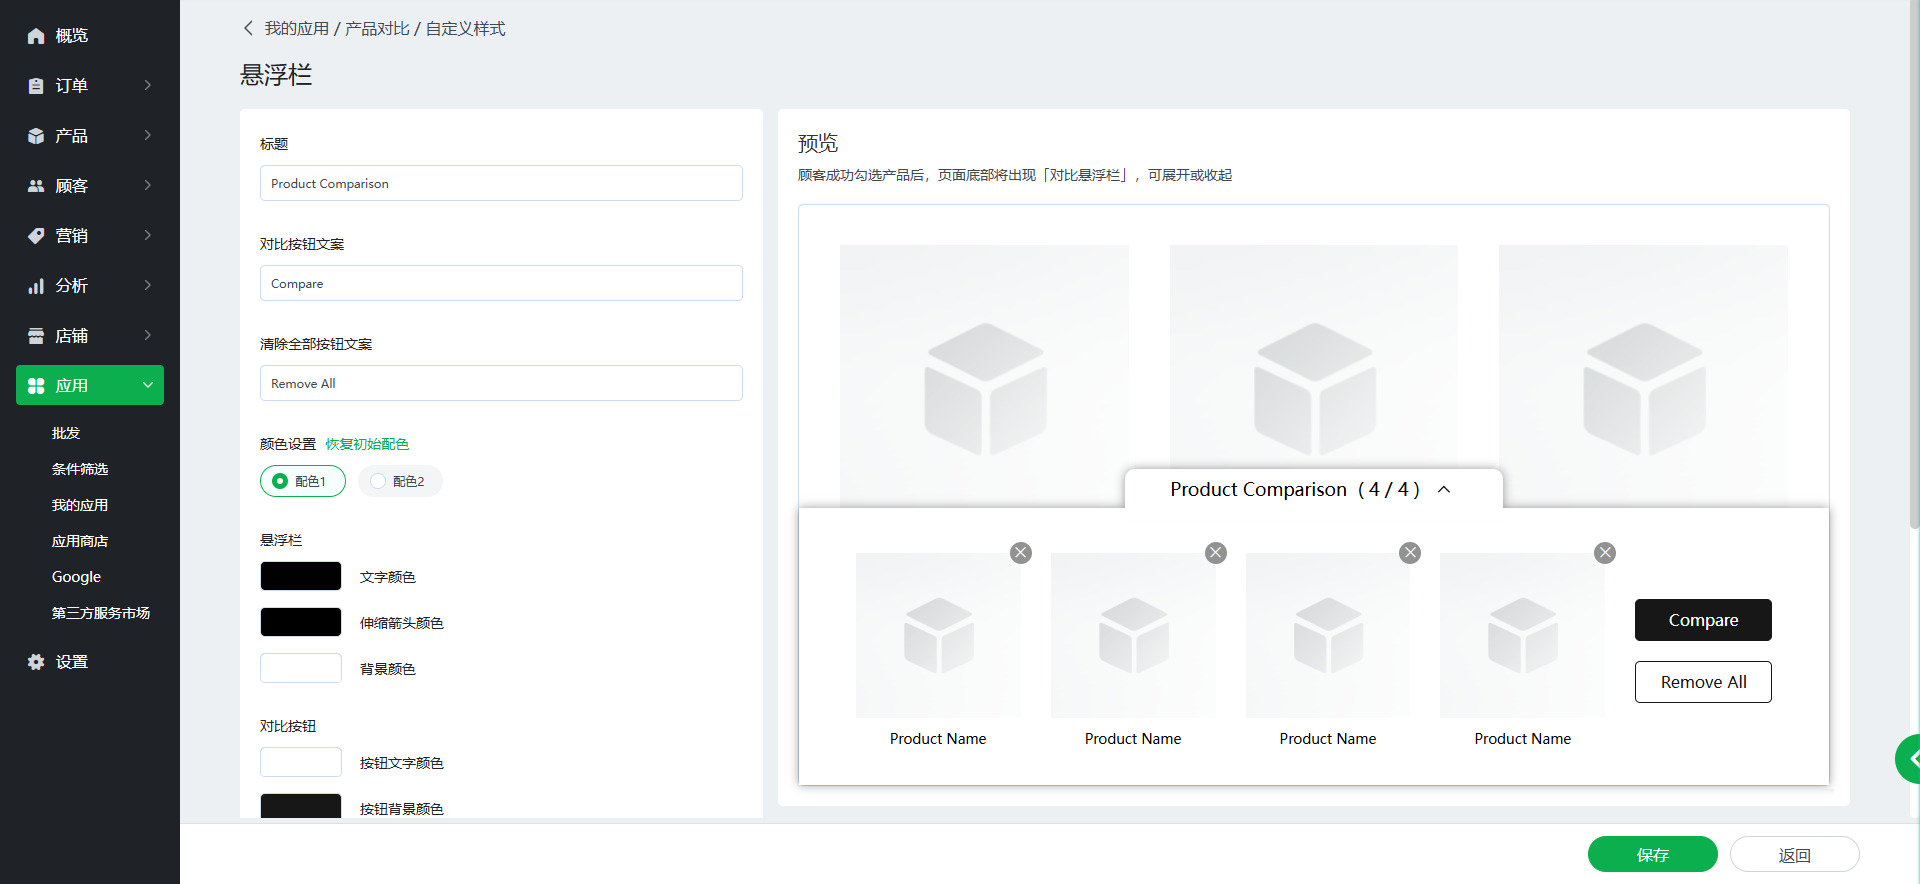Open the 文字颜色 black color swatch
The width and height of the screenshot is (1920, 884).
click(x=301, y=576)
